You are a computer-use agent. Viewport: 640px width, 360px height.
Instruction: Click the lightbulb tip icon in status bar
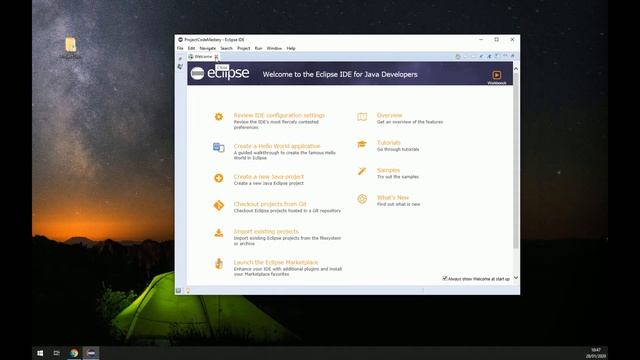pos(188,291)
